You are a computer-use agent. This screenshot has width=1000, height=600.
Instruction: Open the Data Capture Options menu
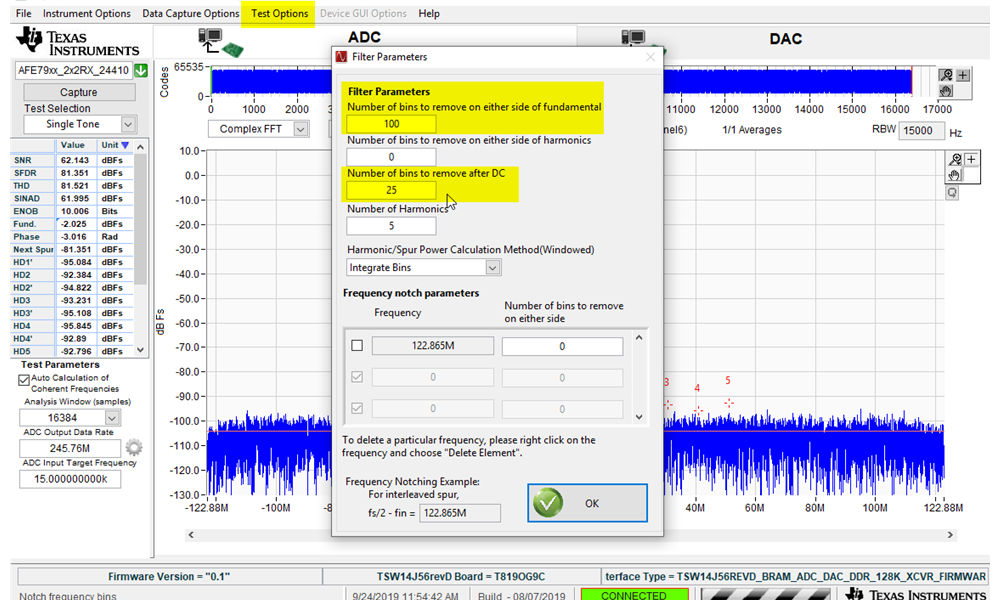click(x=190, y=13)
